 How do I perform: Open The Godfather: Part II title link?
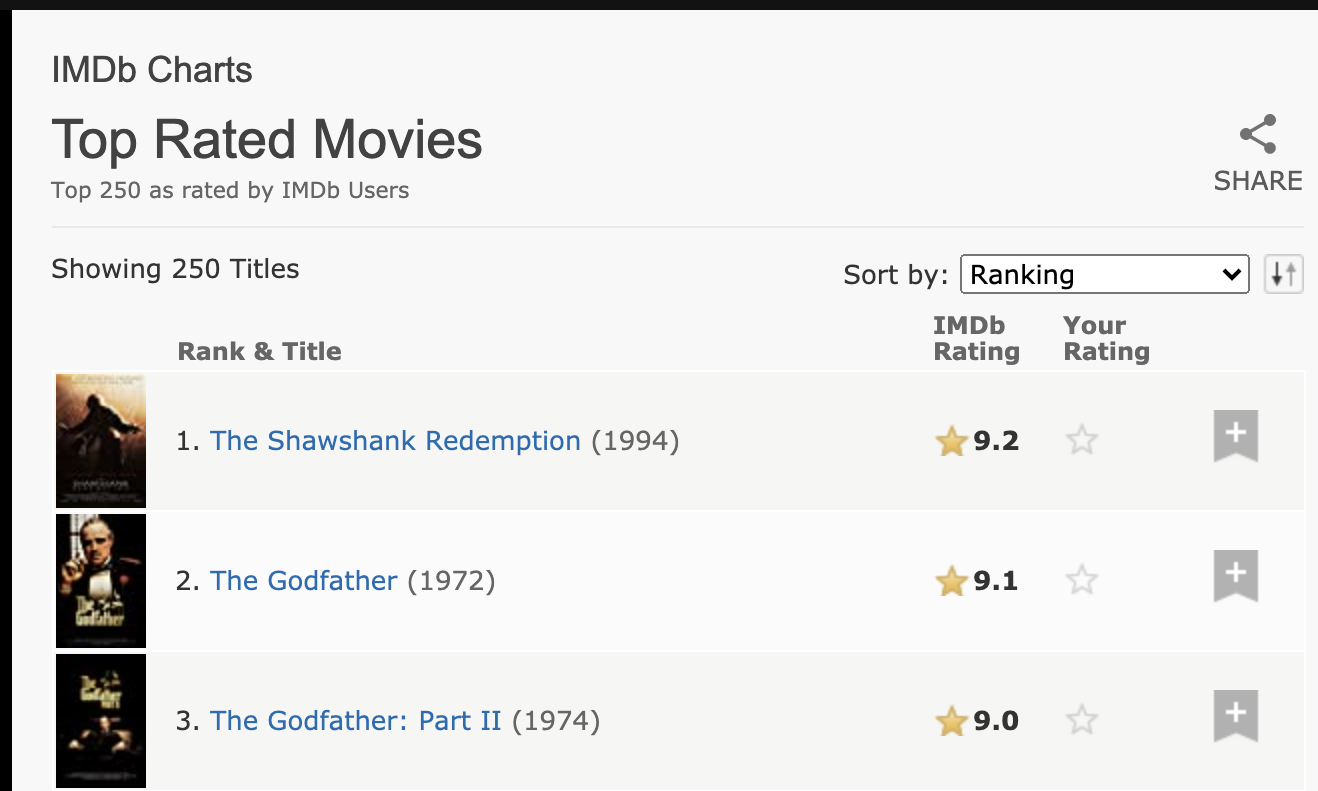[356, 720]
